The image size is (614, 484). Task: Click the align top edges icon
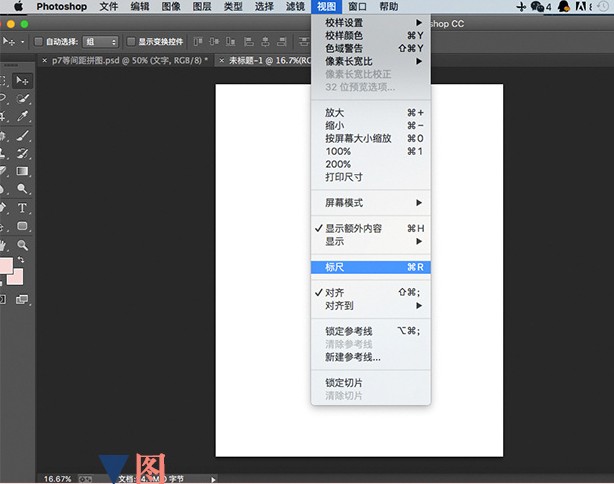coord(198,42)
